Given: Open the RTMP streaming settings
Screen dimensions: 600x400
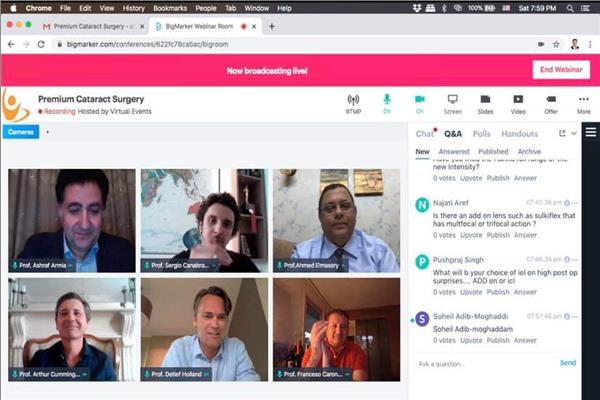Looking at the screenshot, I should point(353,103).
